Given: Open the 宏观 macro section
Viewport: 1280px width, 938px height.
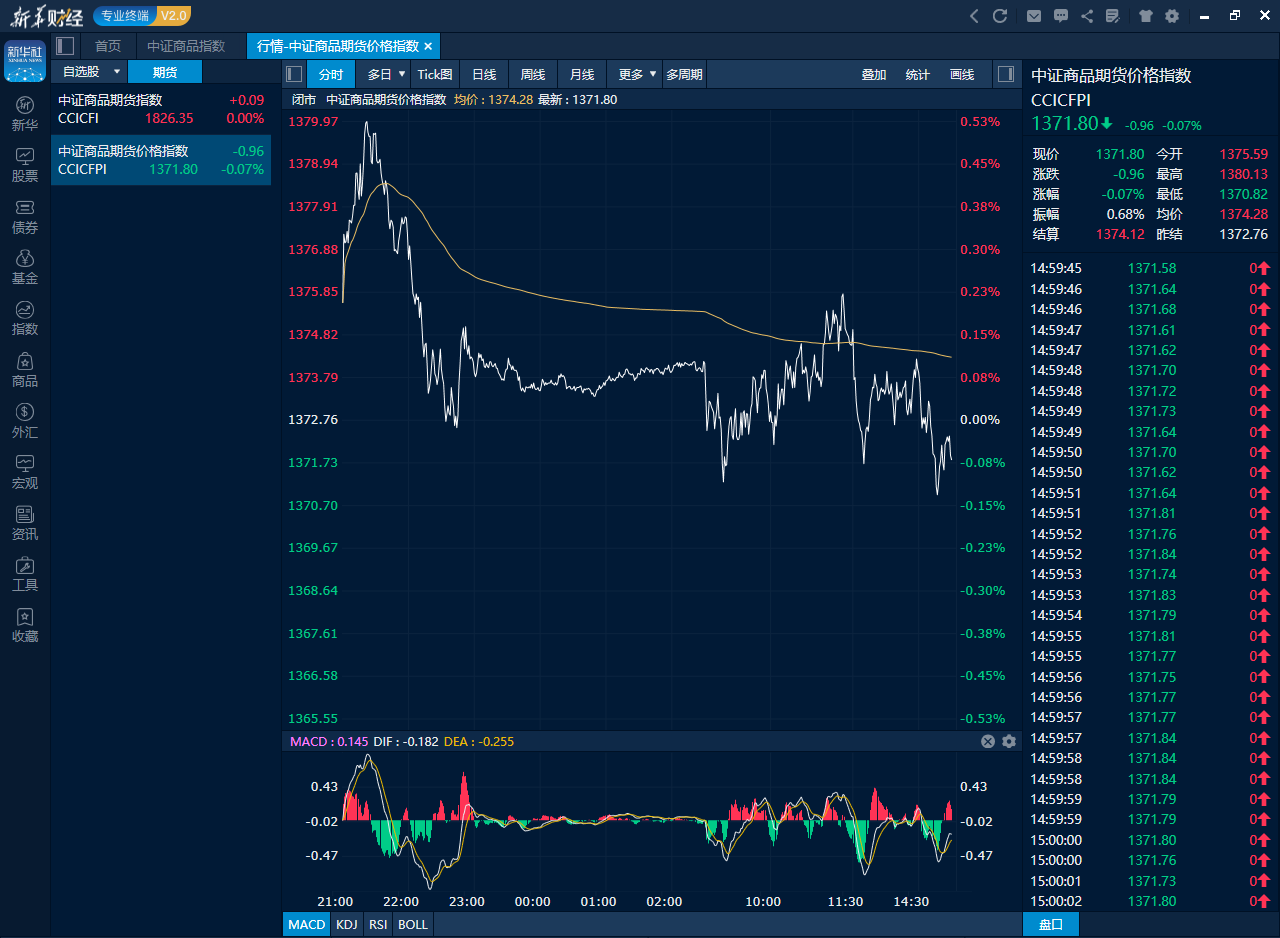Looking at the screenshot, I should tap(25, 472).
